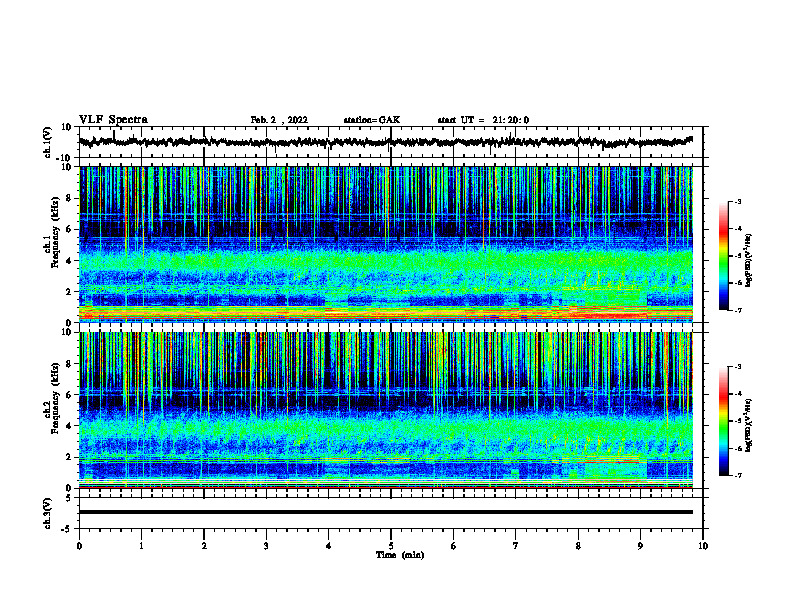Click the "-3" label on ch.1 color scale
This screenshot has width=792, height=612.
tap(738, 201)
